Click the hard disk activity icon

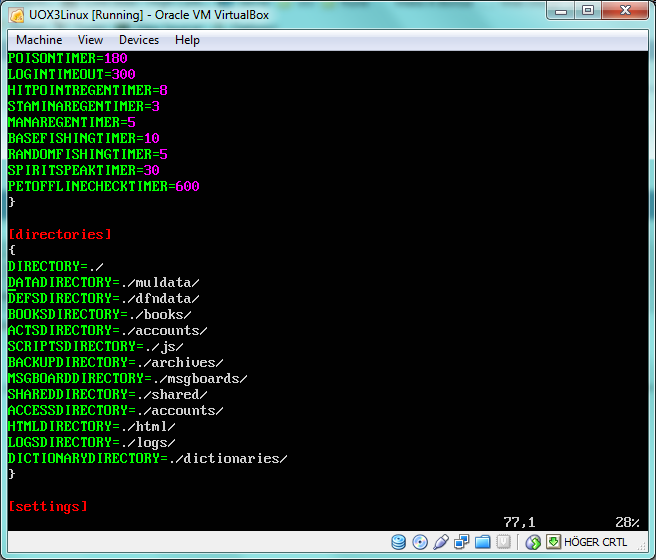pyautogui.click(x=399, y=542)
